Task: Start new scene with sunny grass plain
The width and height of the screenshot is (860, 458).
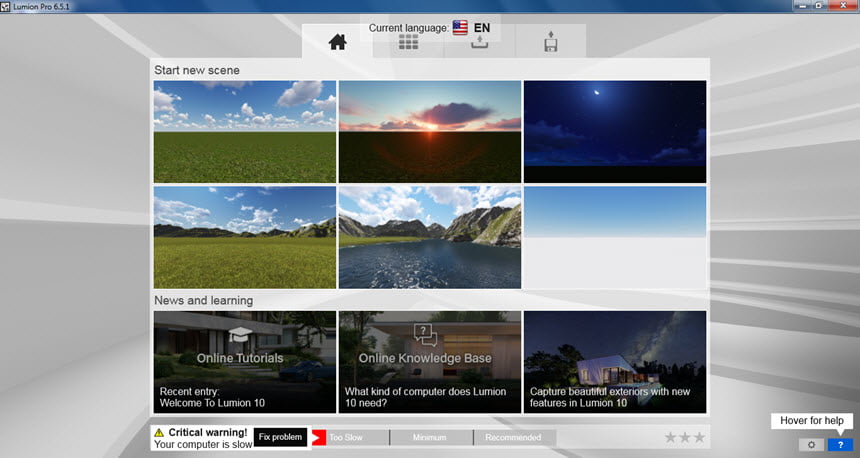Action: point(245,132)
